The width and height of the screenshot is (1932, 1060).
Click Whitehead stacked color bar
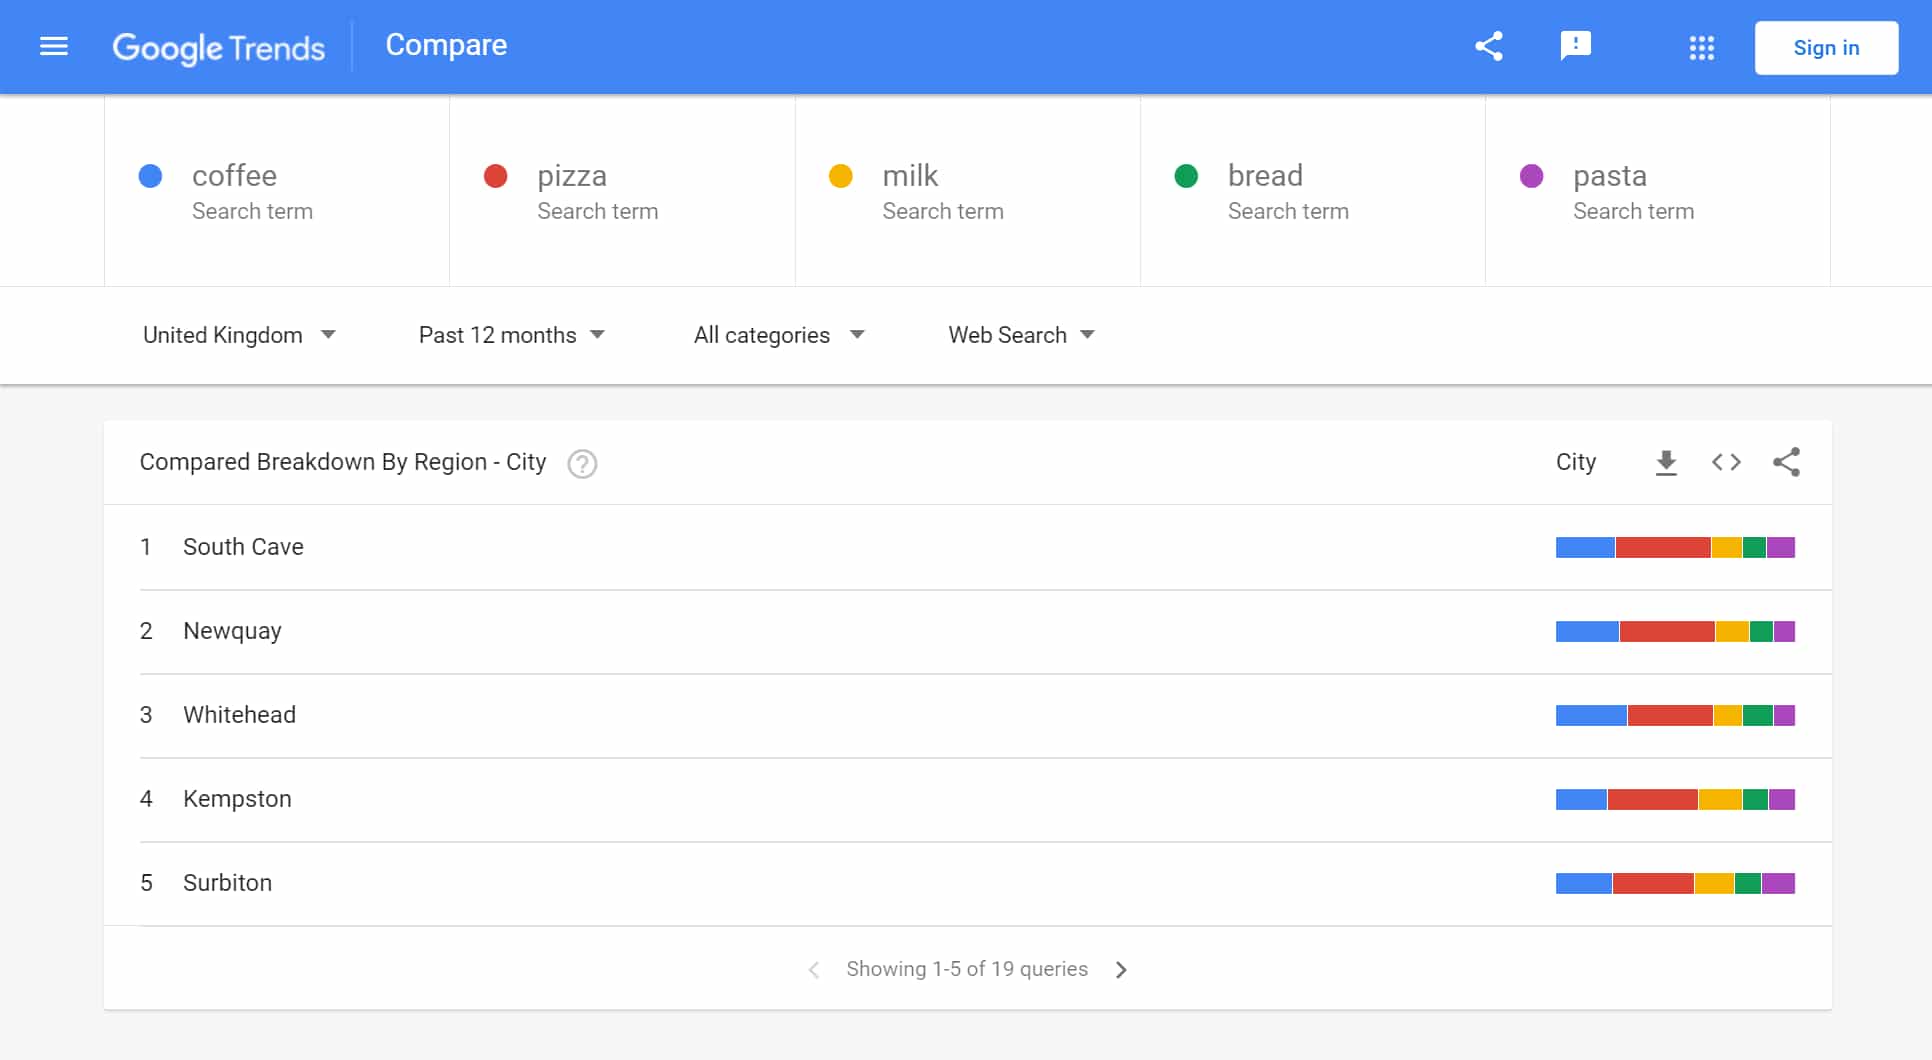tap(1675, 715)
